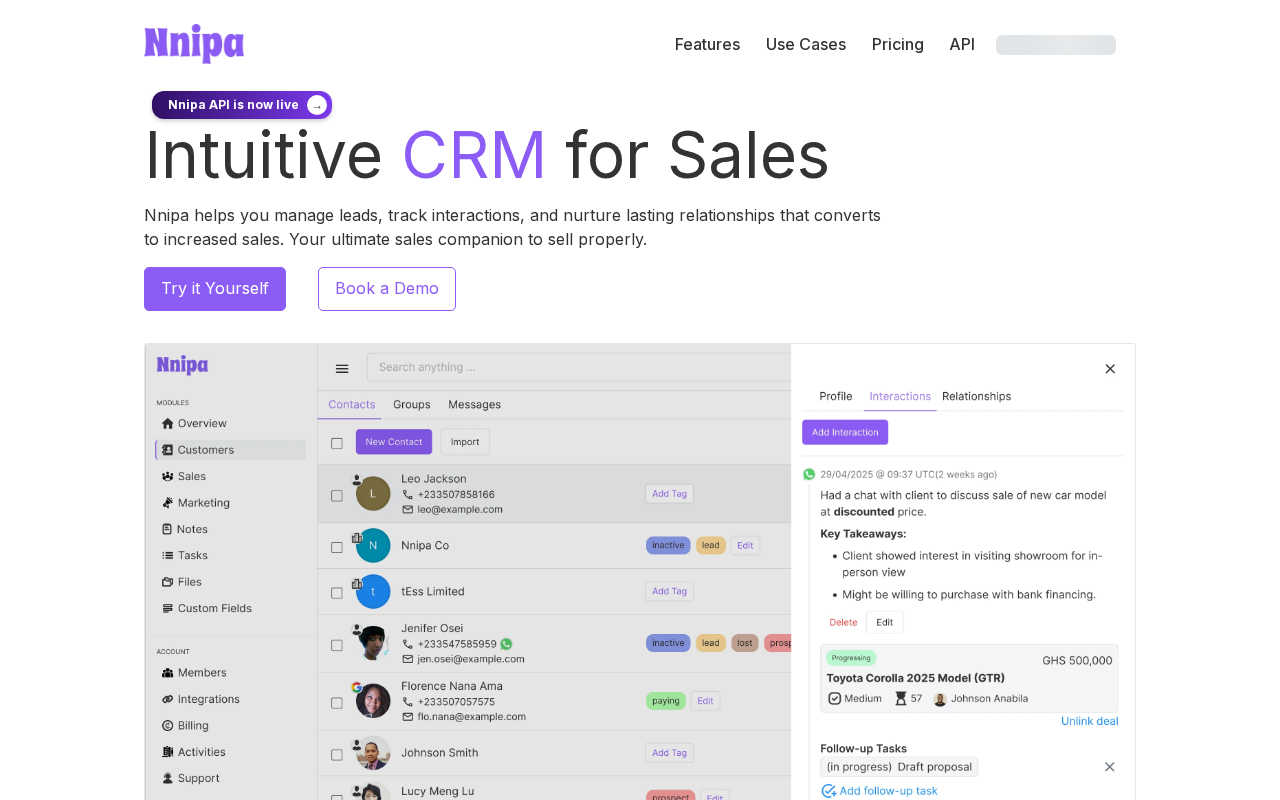
Task: Select the Interactions tab in side panel
Action: point(900,397)
